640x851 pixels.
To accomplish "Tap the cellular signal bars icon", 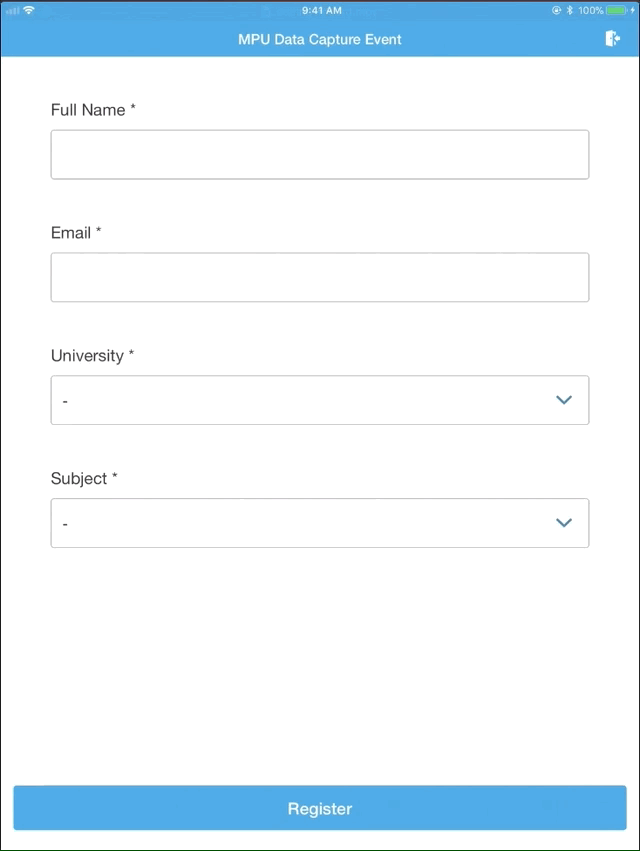I will (x=12, y=11).
